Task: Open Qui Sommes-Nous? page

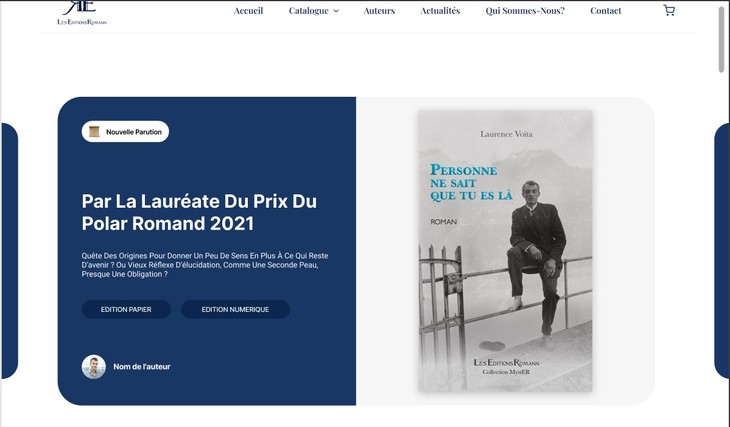Action: click(x=525, y=10)
